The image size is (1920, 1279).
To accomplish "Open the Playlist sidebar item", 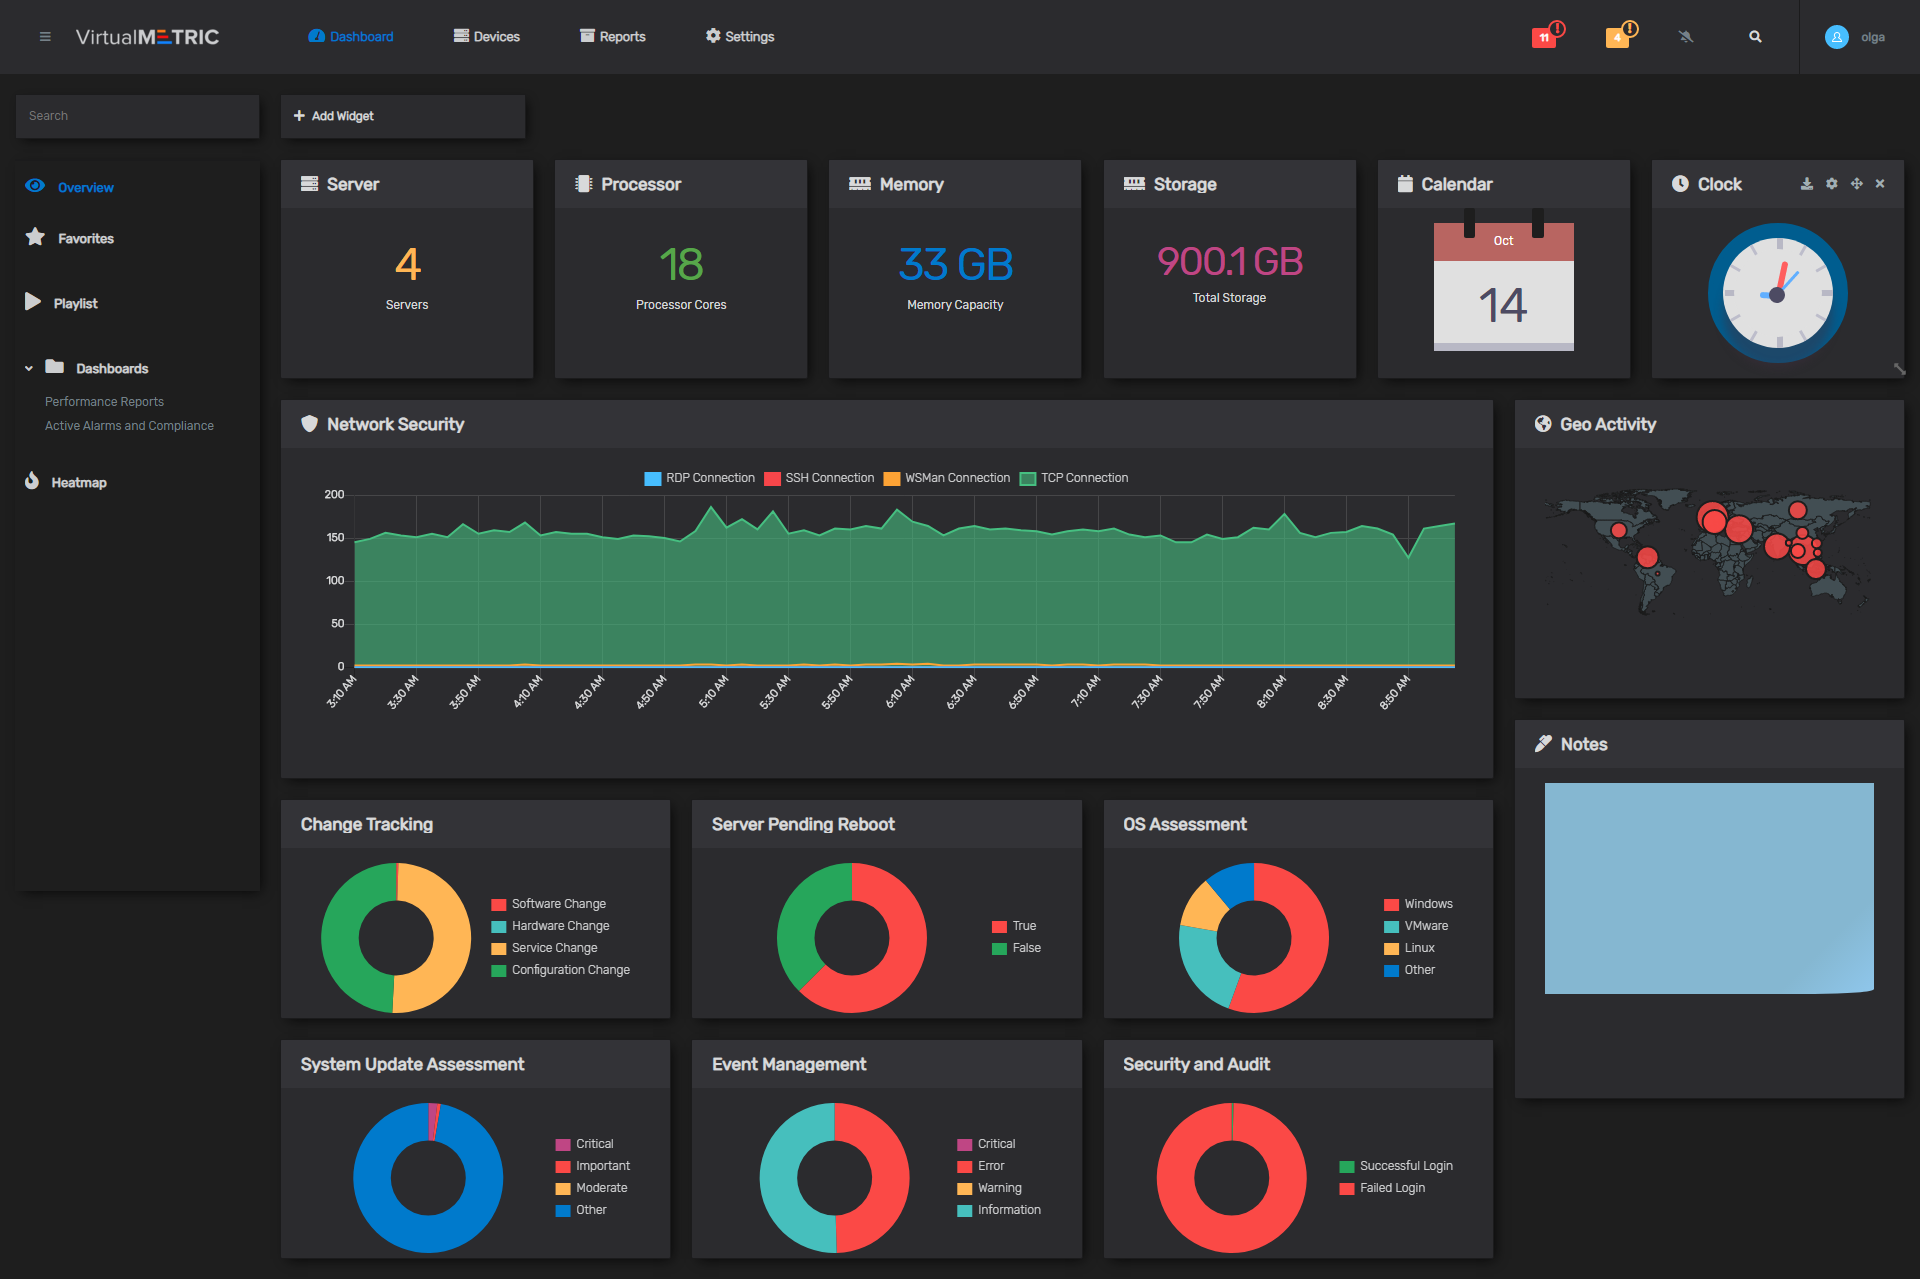I will (75, 303).
